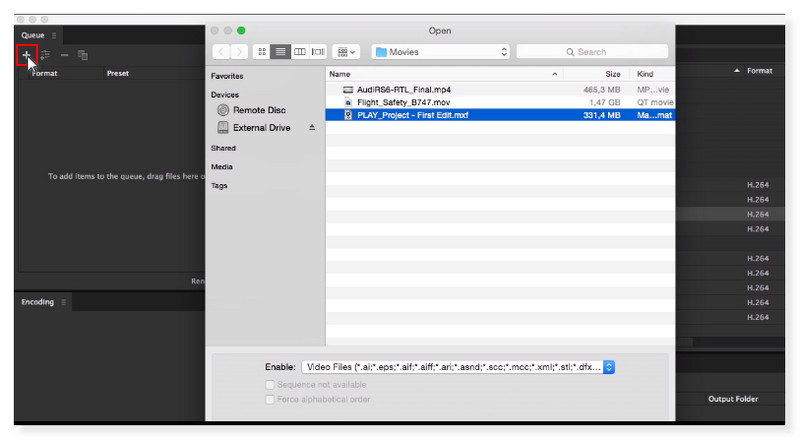Screen dimensions: 800x440
Task: Select Remote Disc in sidebar
Action: pos(259,110)
